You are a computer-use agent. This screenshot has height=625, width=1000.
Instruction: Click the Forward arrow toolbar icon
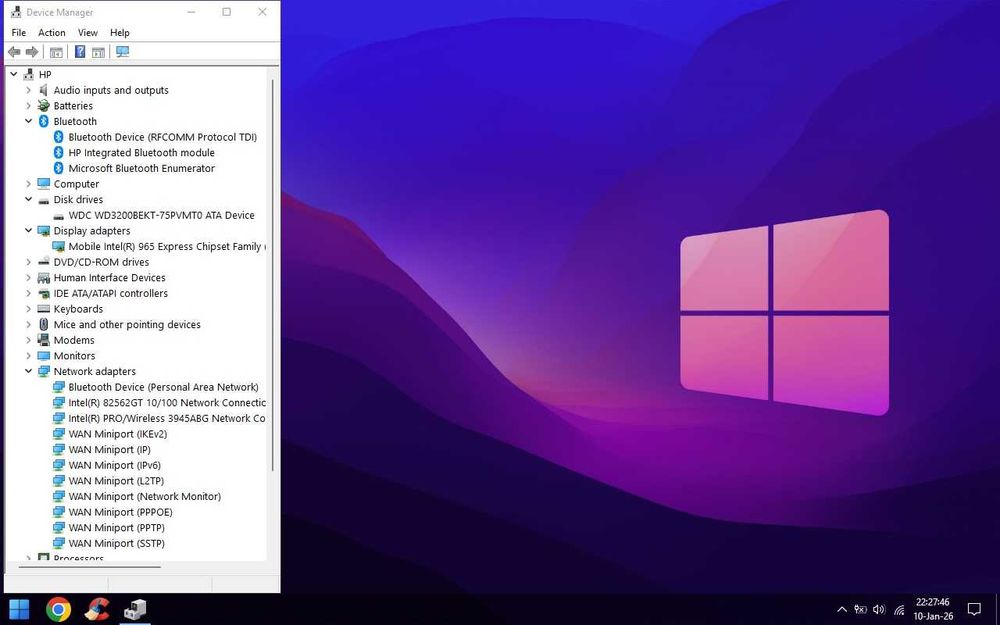click(31, 52)
